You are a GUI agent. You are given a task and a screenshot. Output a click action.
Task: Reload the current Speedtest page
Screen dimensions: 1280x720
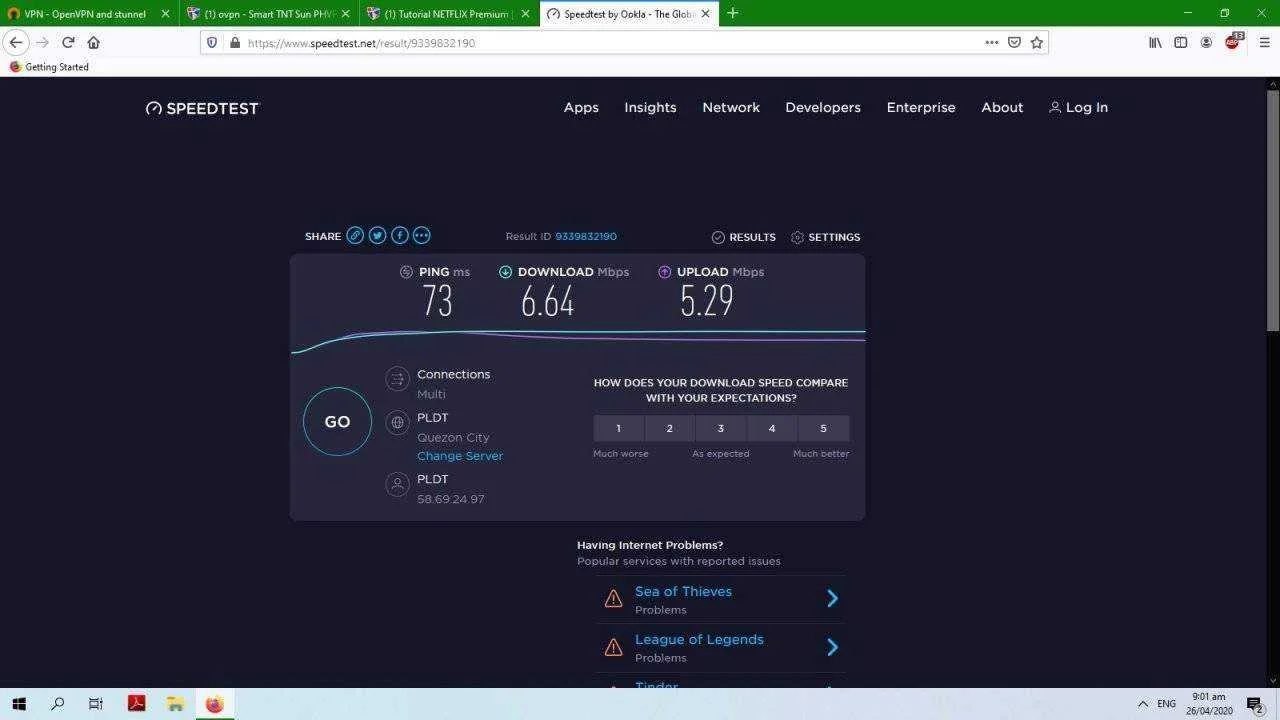[68, 43]
